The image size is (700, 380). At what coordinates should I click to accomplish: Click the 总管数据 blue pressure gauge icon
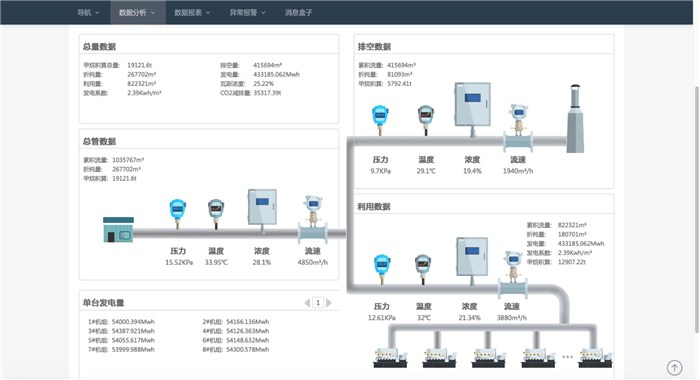[x=178, y=214]
